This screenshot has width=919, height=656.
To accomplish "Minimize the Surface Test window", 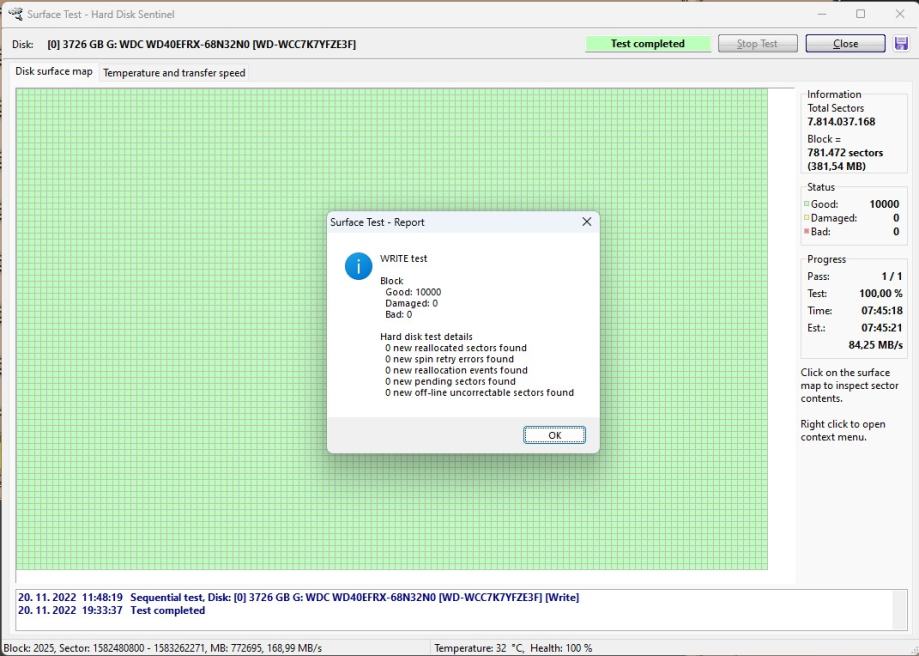I will [x=822, y=14].
